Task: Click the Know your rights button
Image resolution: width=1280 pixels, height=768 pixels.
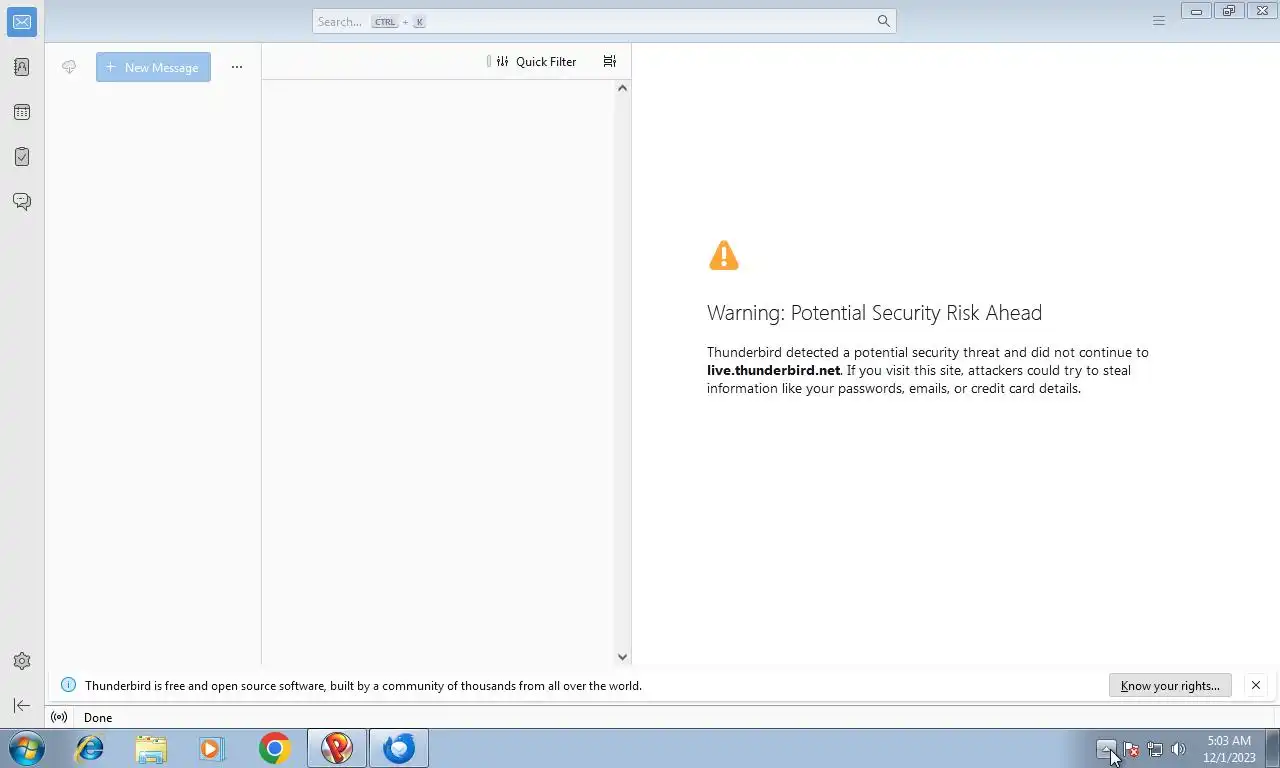Action: point(1170,685)
